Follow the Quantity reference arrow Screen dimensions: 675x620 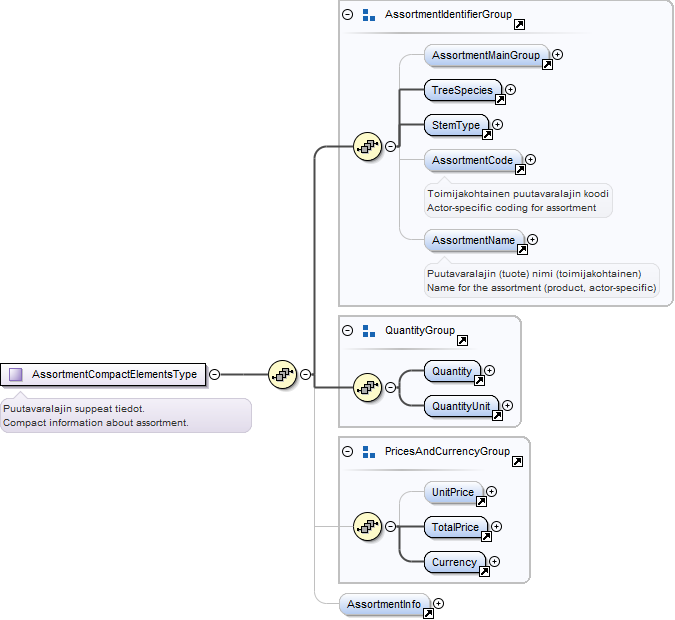pos(479,381)
